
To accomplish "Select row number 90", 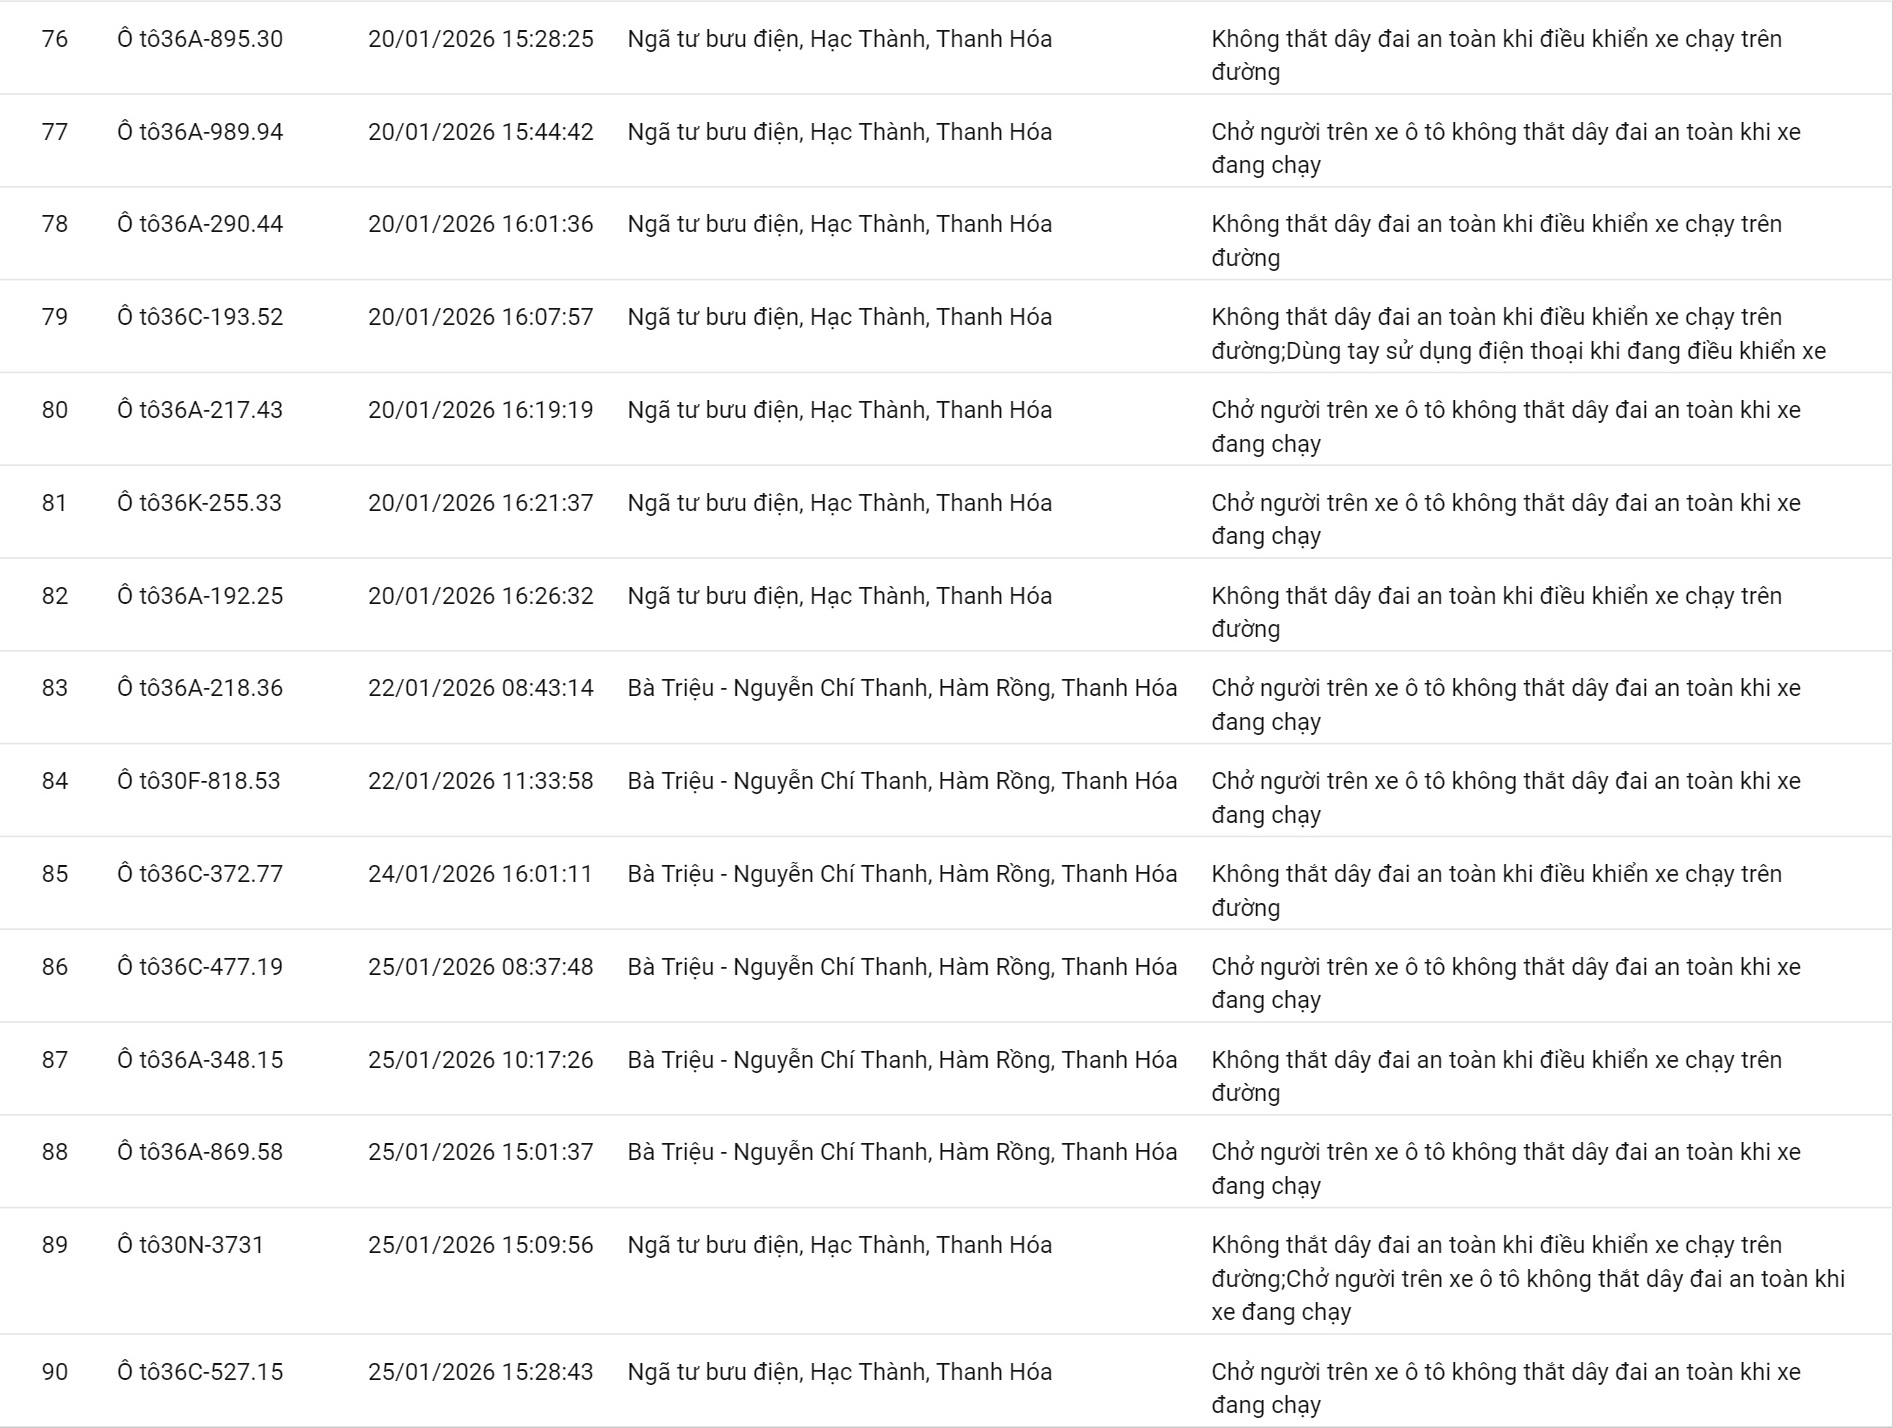I will tap(55, 1372).
